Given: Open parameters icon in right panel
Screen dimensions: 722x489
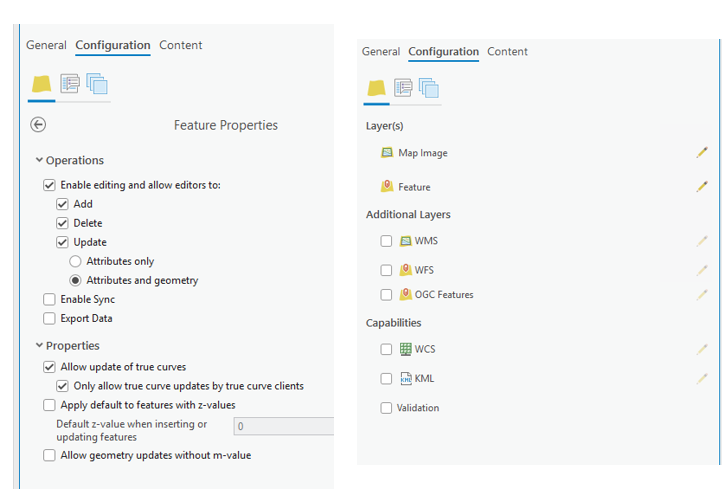Looking at the screenshot, I should [x=403, y=89].
